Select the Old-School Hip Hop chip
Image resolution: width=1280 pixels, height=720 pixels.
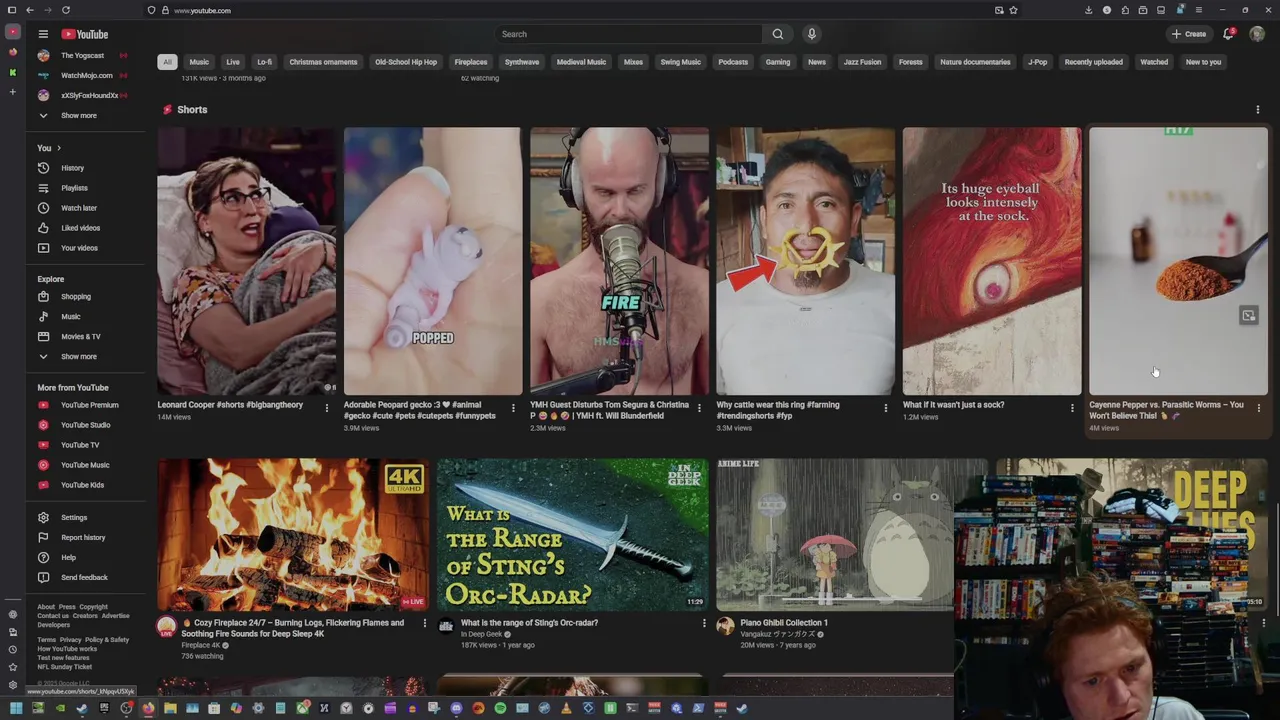coord(406,62)
